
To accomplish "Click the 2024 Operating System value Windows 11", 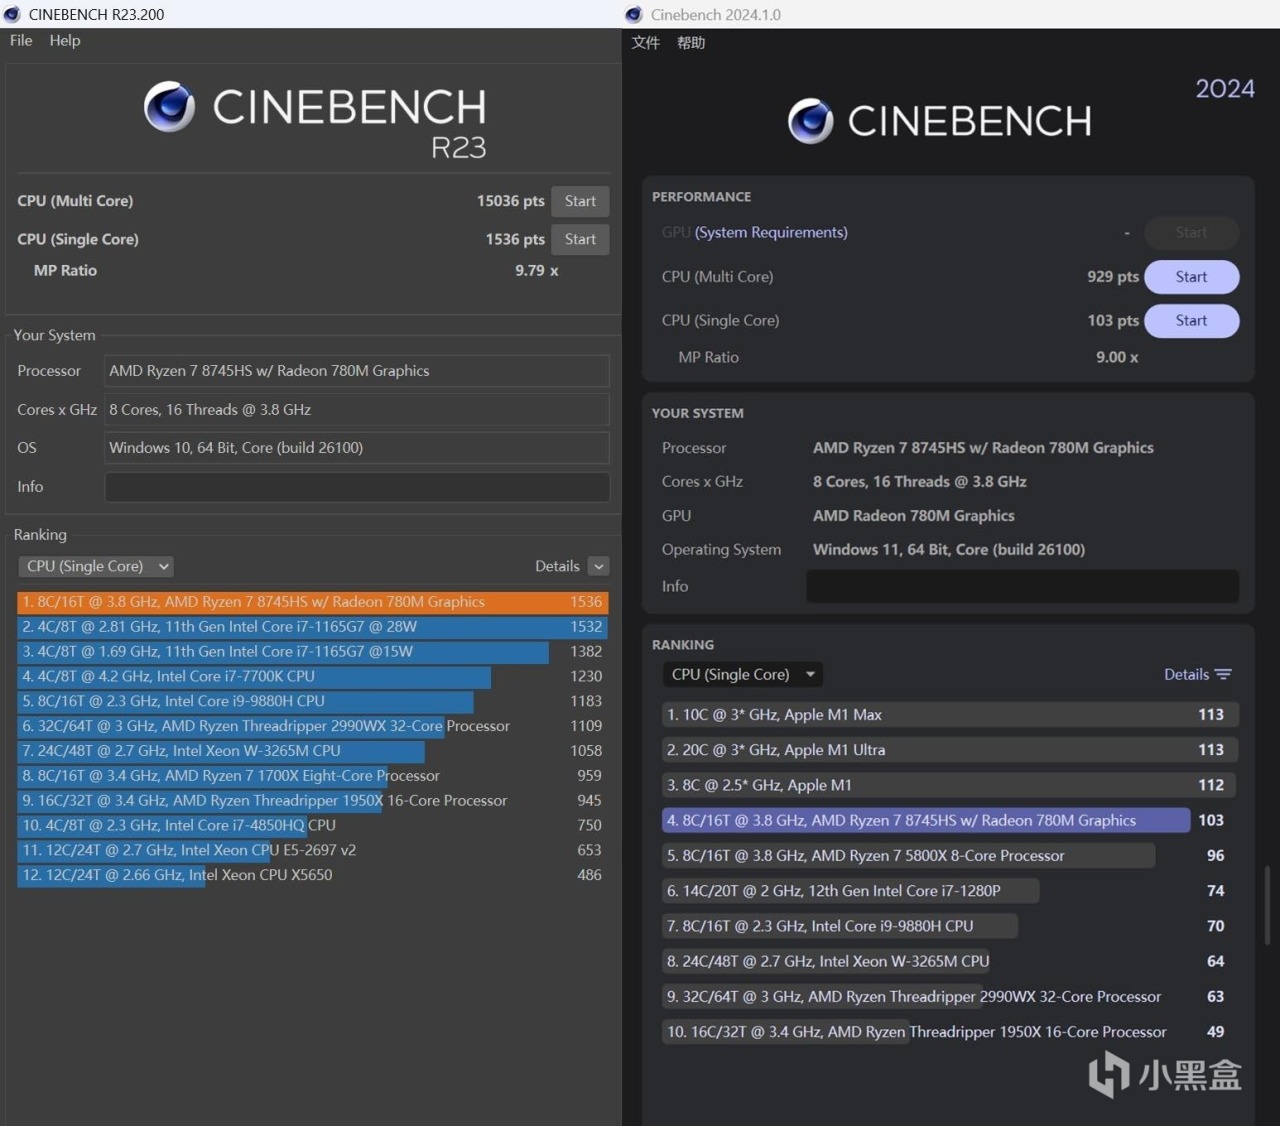I will click(x=949, y=550).
